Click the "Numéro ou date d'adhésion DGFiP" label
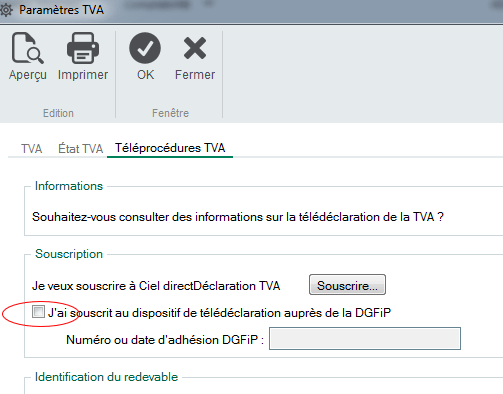Screen dimensions: 503x394 (165, 340)
